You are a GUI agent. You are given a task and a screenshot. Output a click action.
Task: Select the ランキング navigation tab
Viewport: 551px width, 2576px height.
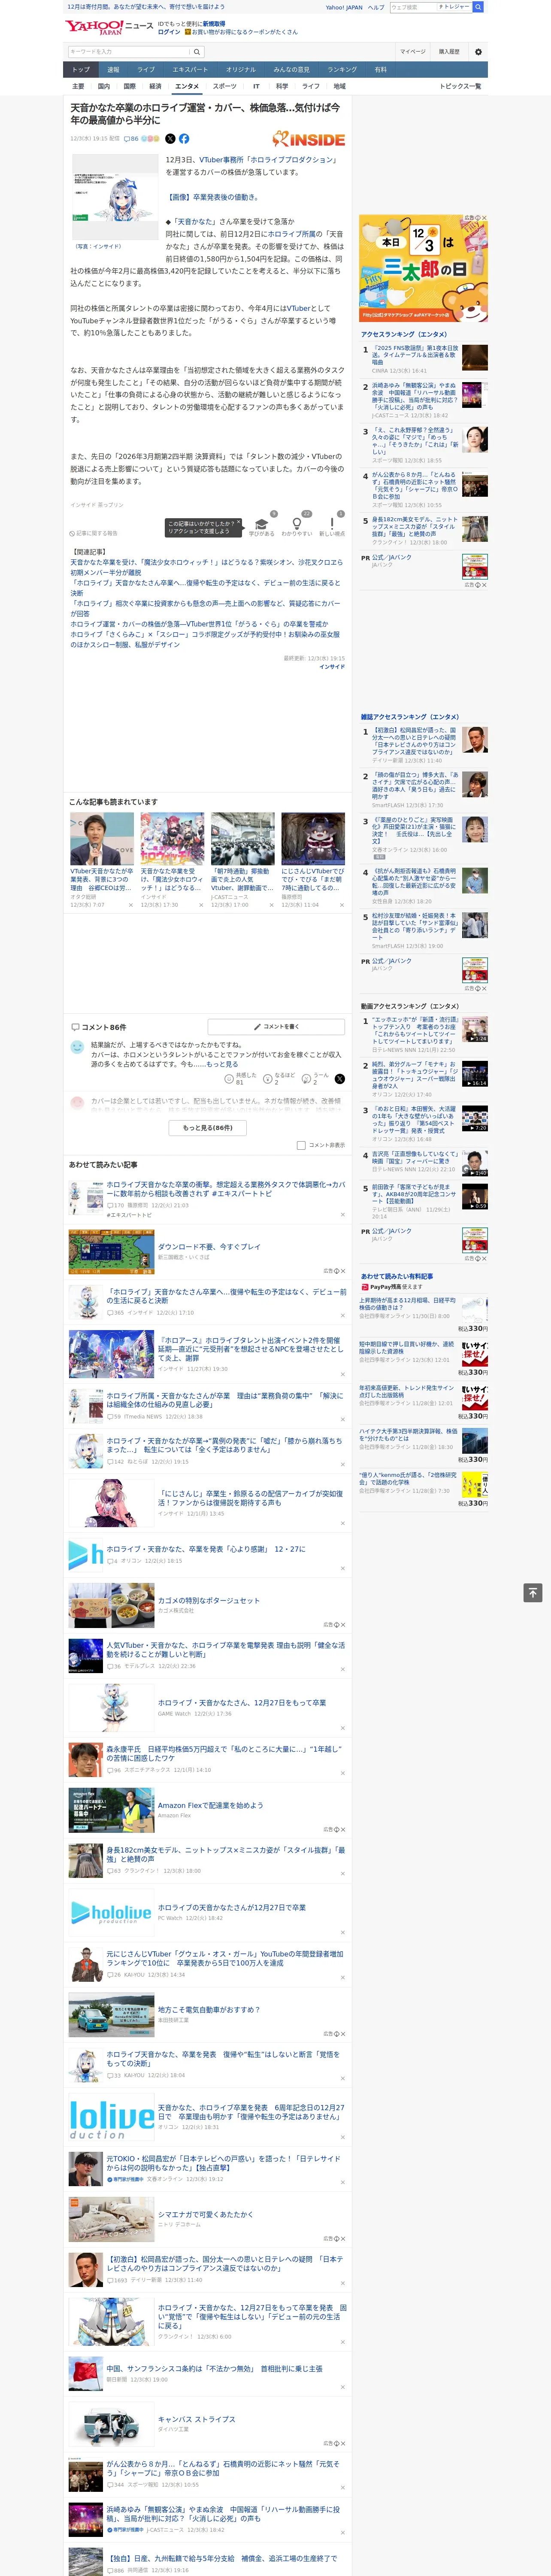tap(342, 70)
